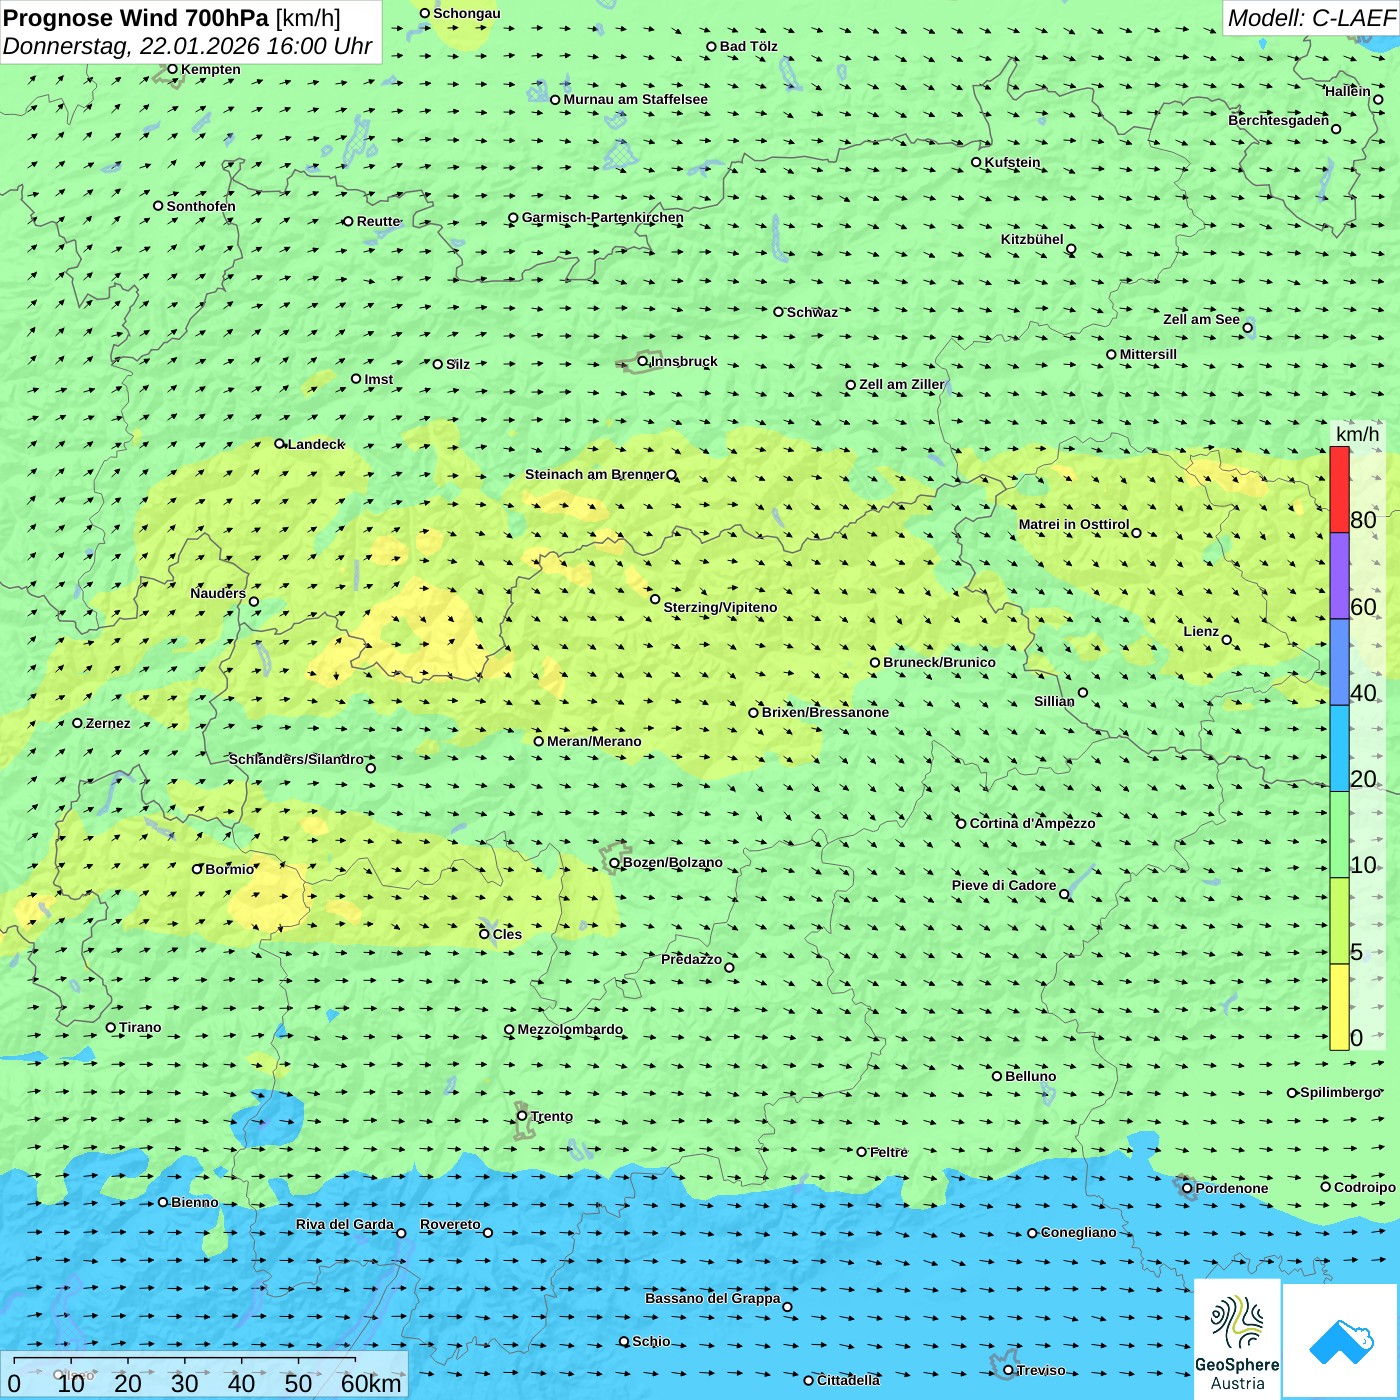Click the red 80+ km/h legend color
This screenshot has height=1400, width=1400.
coord(1339,490)
